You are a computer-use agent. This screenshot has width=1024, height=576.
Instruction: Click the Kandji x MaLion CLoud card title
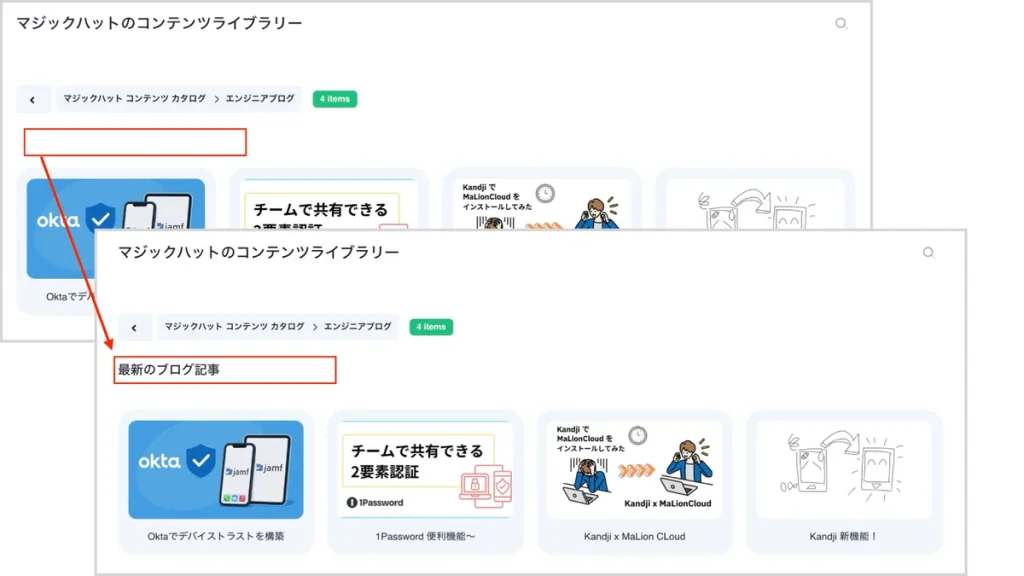pyautogui.click(x=635, y=536)
